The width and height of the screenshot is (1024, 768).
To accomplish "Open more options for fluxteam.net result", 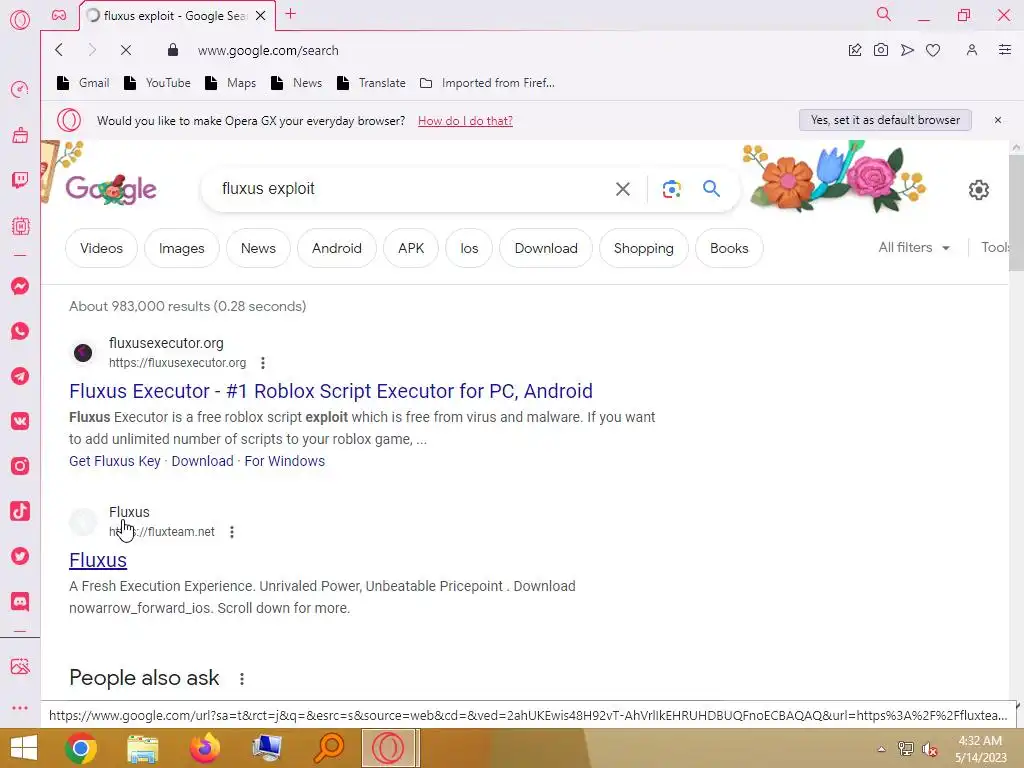I will pyautogui.click(x=232, y=532).
